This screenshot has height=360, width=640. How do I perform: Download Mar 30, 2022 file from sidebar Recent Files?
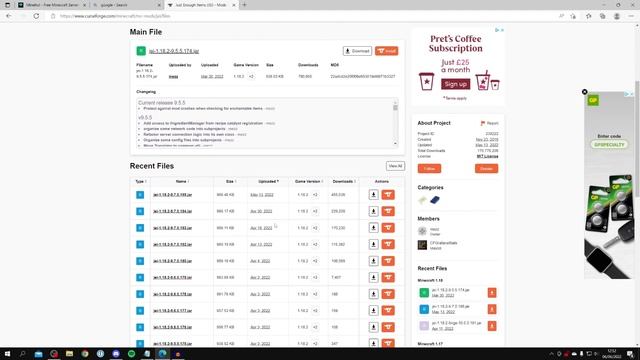pos(492,293)
